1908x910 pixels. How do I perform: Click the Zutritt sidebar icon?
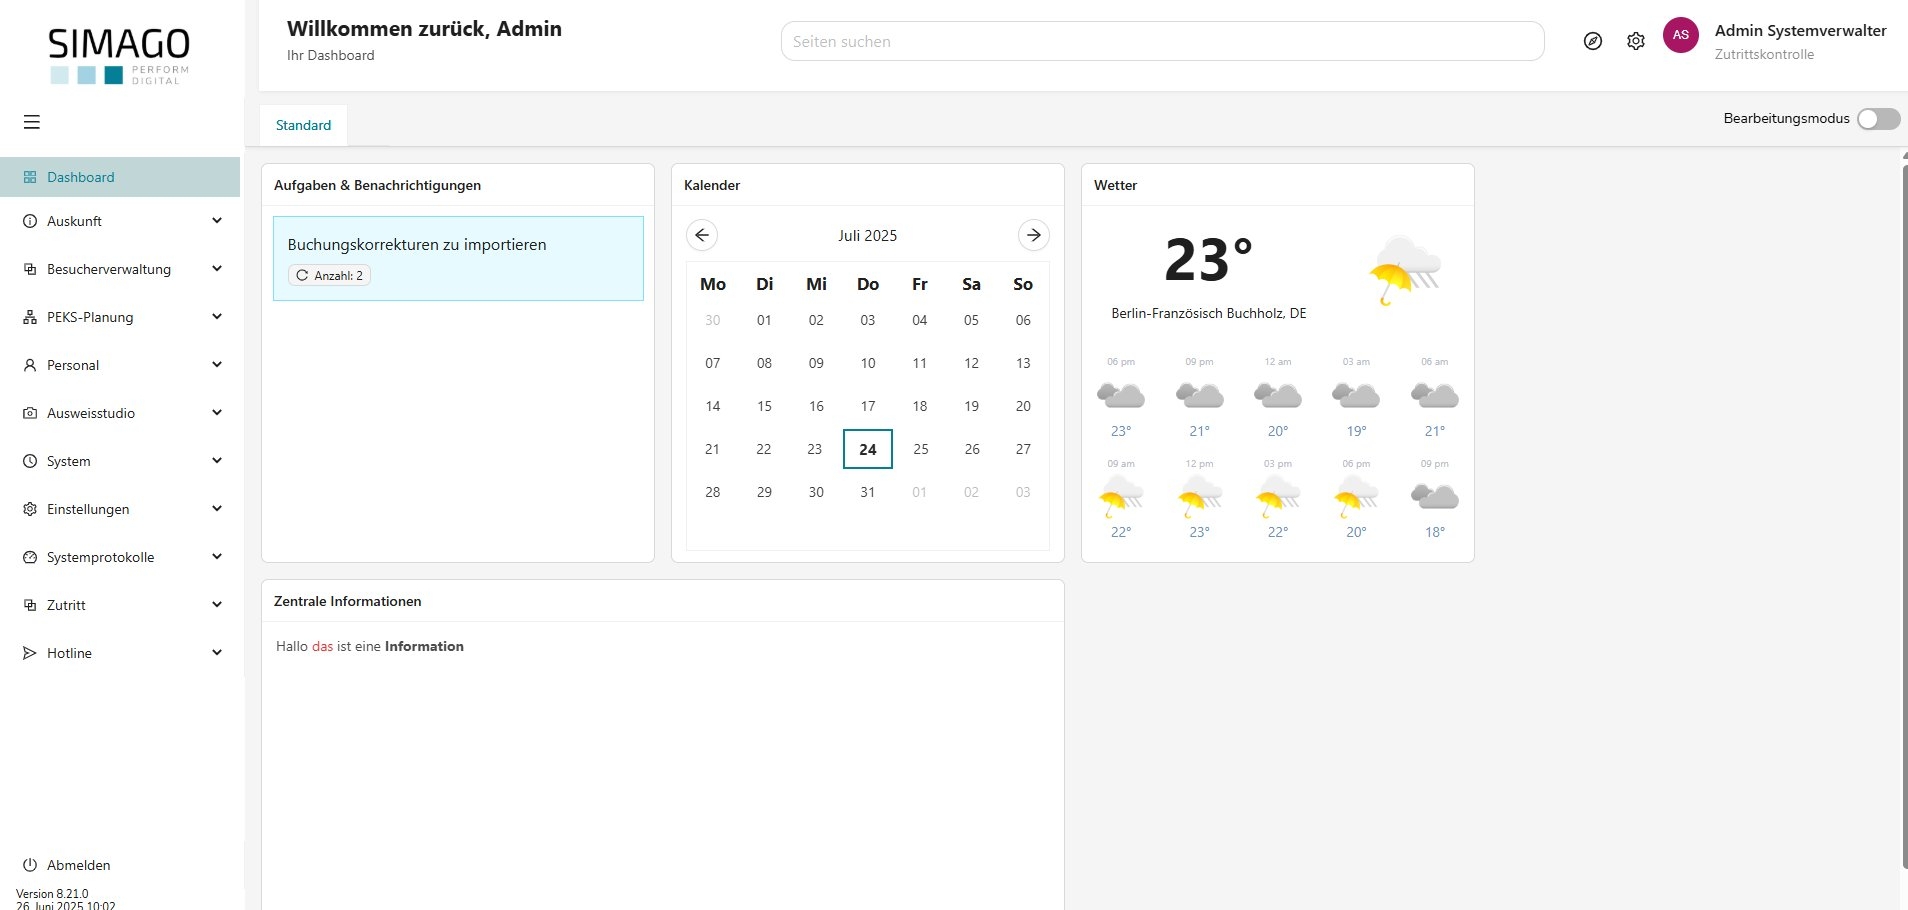tap(30, 605)
